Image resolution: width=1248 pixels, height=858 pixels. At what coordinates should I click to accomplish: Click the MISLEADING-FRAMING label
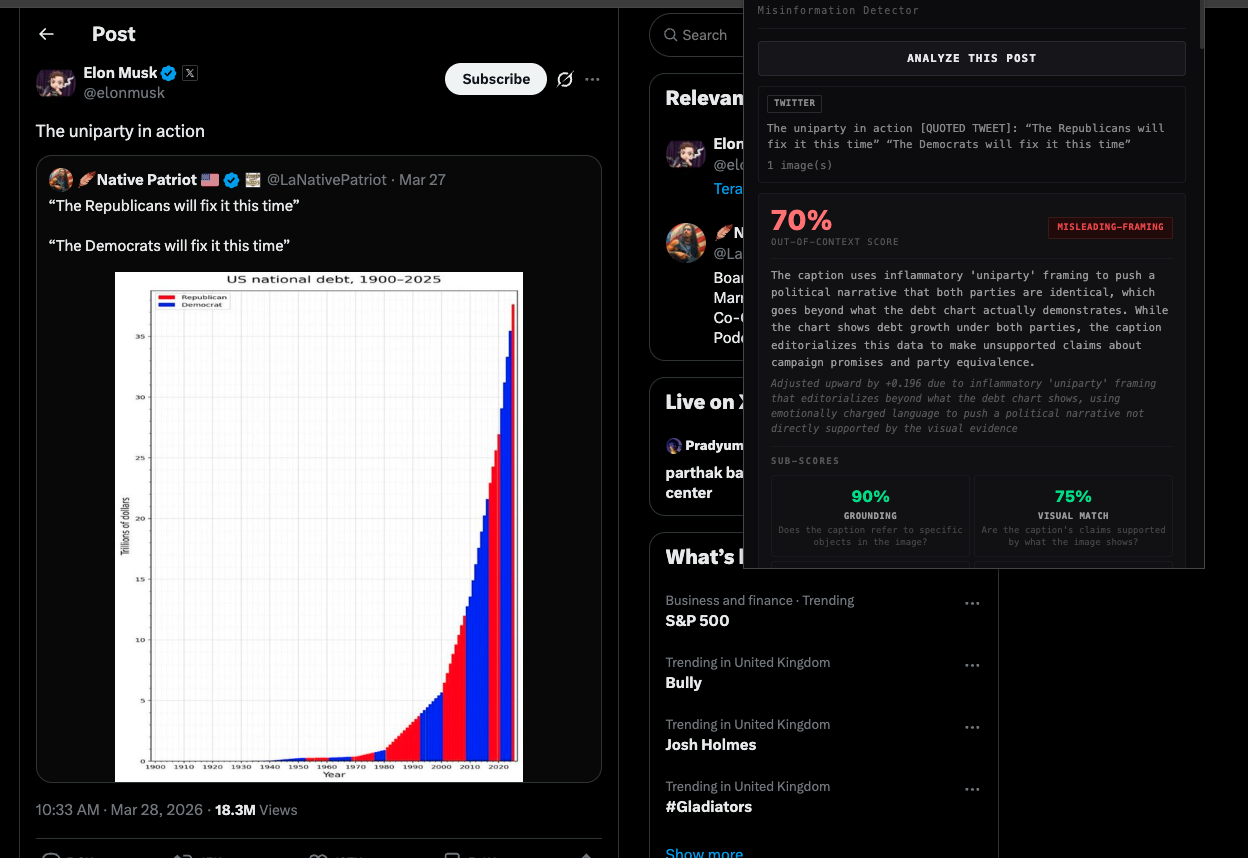point(1110,227)
